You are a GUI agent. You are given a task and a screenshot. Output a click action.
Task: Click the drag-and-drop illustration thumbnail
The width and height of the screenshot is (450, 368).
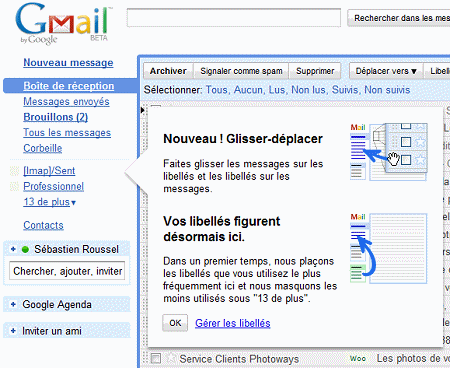tap(389, 152)
